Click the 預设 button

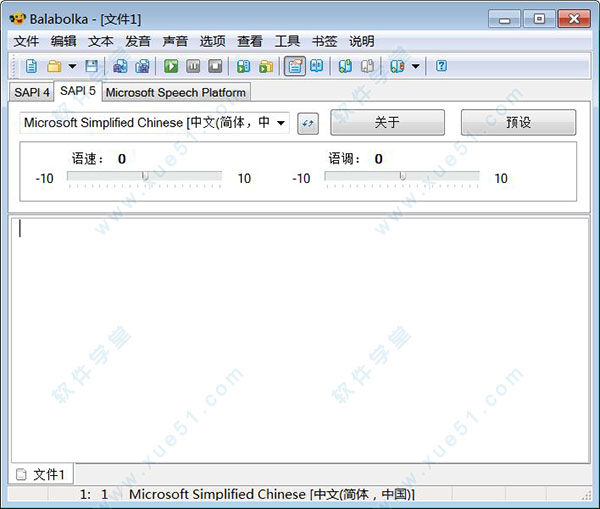click(518, 122)
